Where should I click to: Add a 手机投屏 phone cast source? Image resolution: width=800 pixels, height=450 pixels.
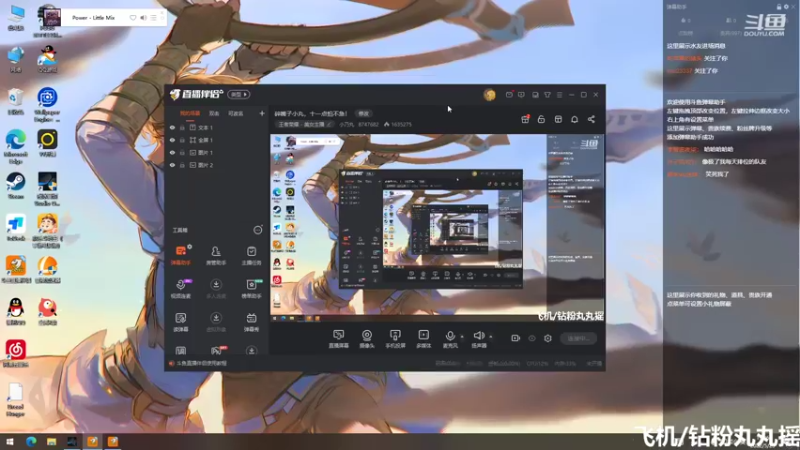click(x=395, y=339)
